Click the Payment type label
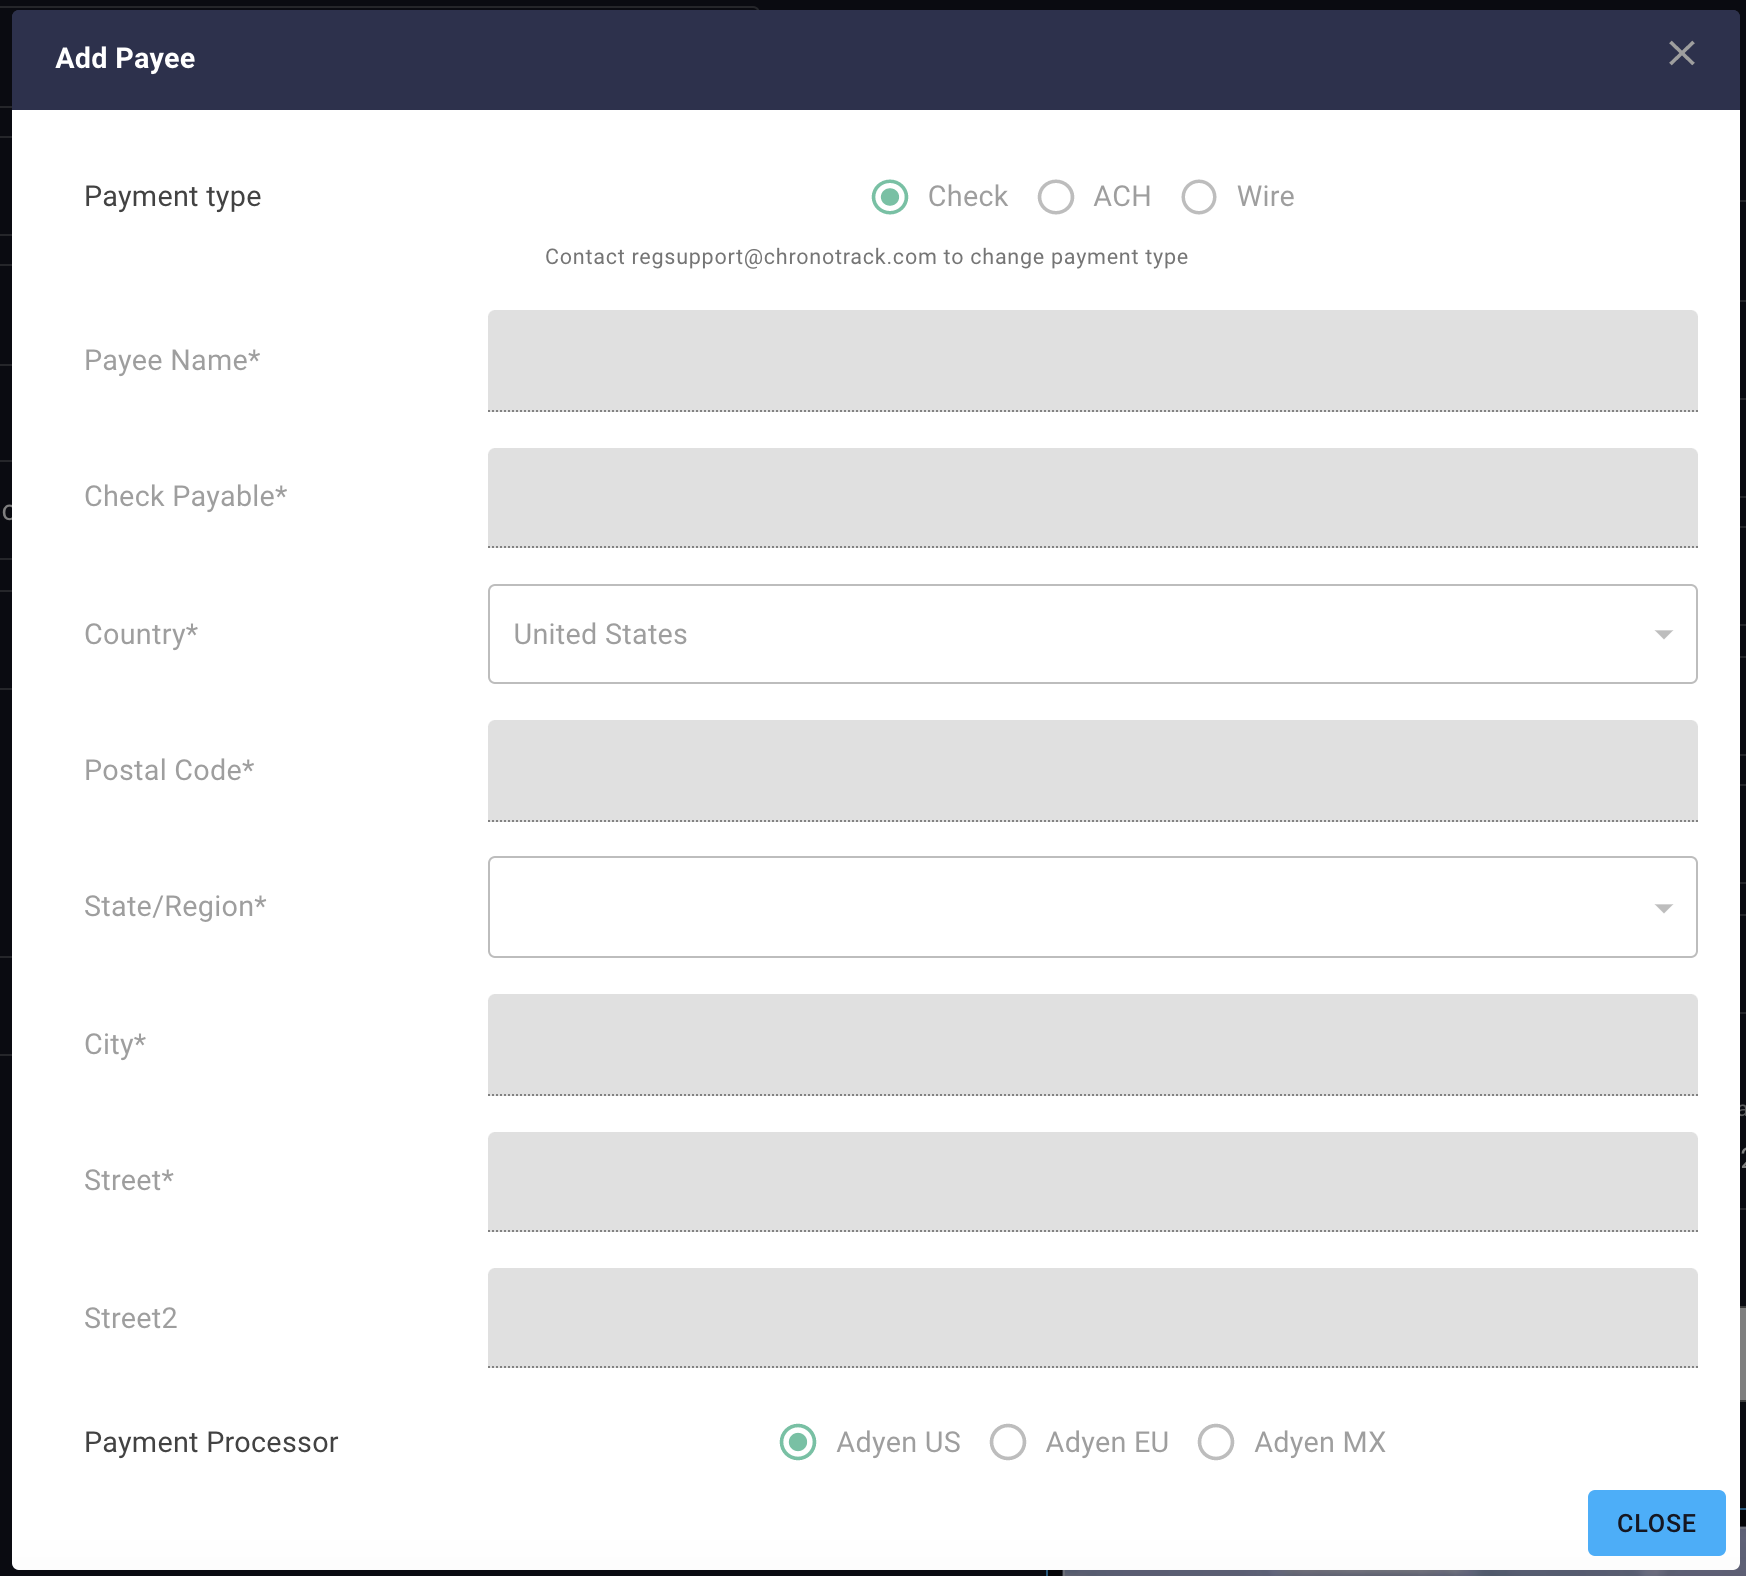Screen dimensions: 1746x1576 [x=172, y=197]
